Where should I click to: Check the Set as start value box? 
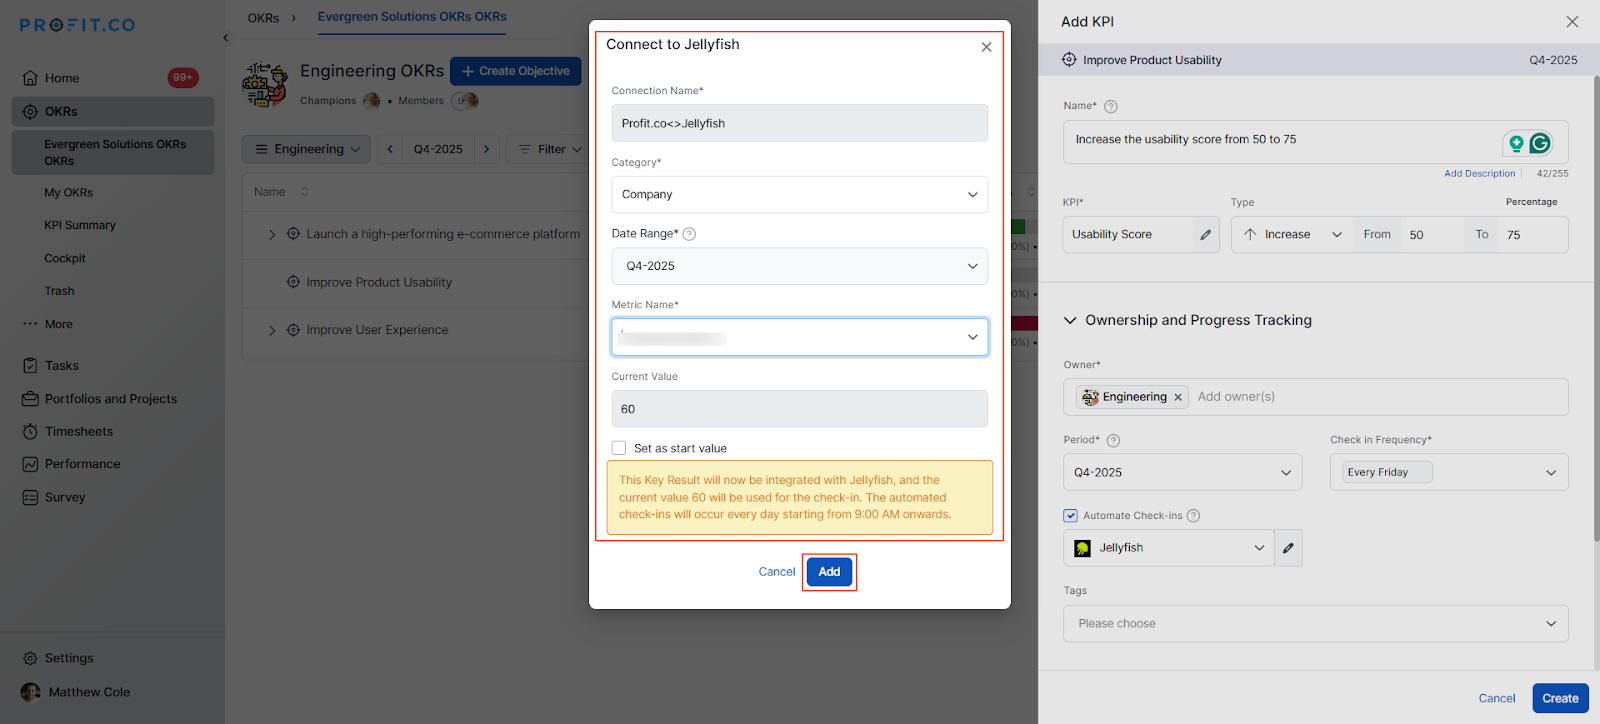pyautogui.click(x=619, y=448)
